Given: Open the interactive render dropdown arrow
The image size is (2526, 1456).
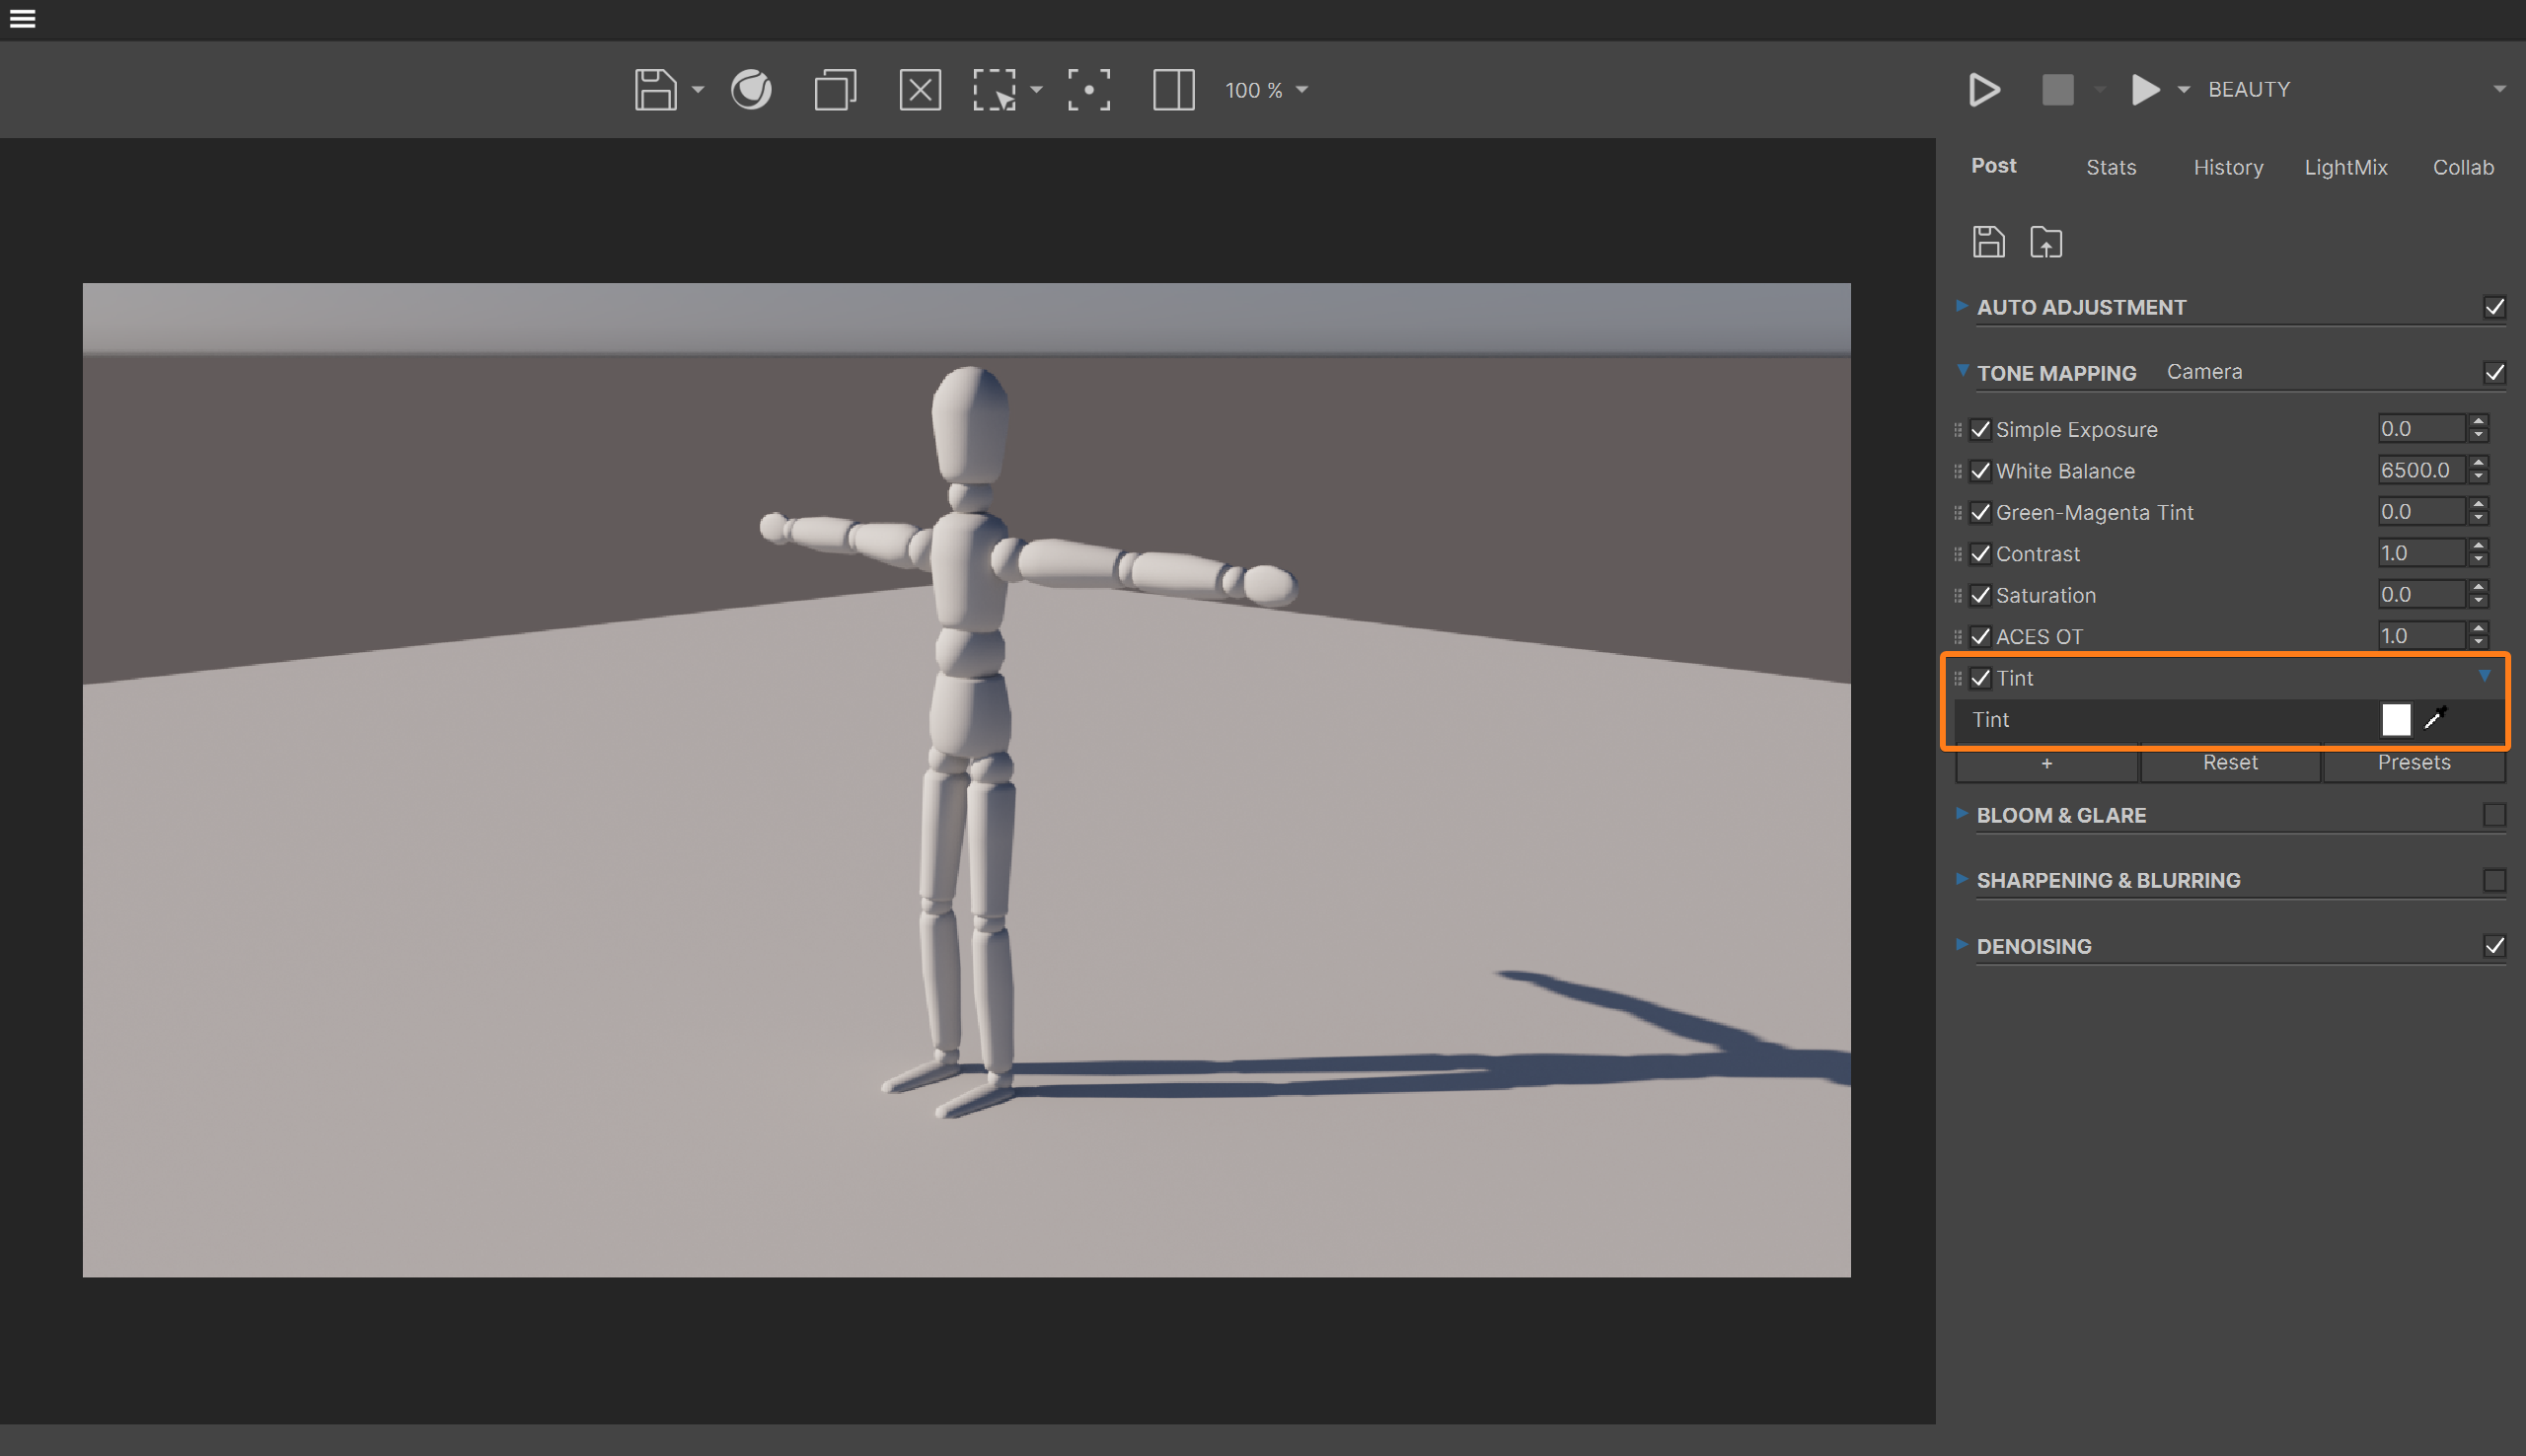Looking at the screenshot, I should (x=2184, y=90).
